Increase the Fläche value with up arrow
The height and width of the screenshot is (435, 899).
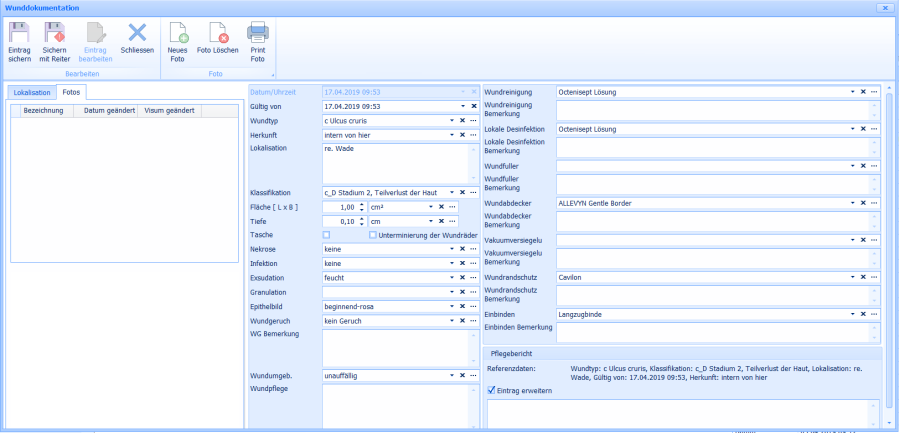pyautogui.click(x=362, y=203)
